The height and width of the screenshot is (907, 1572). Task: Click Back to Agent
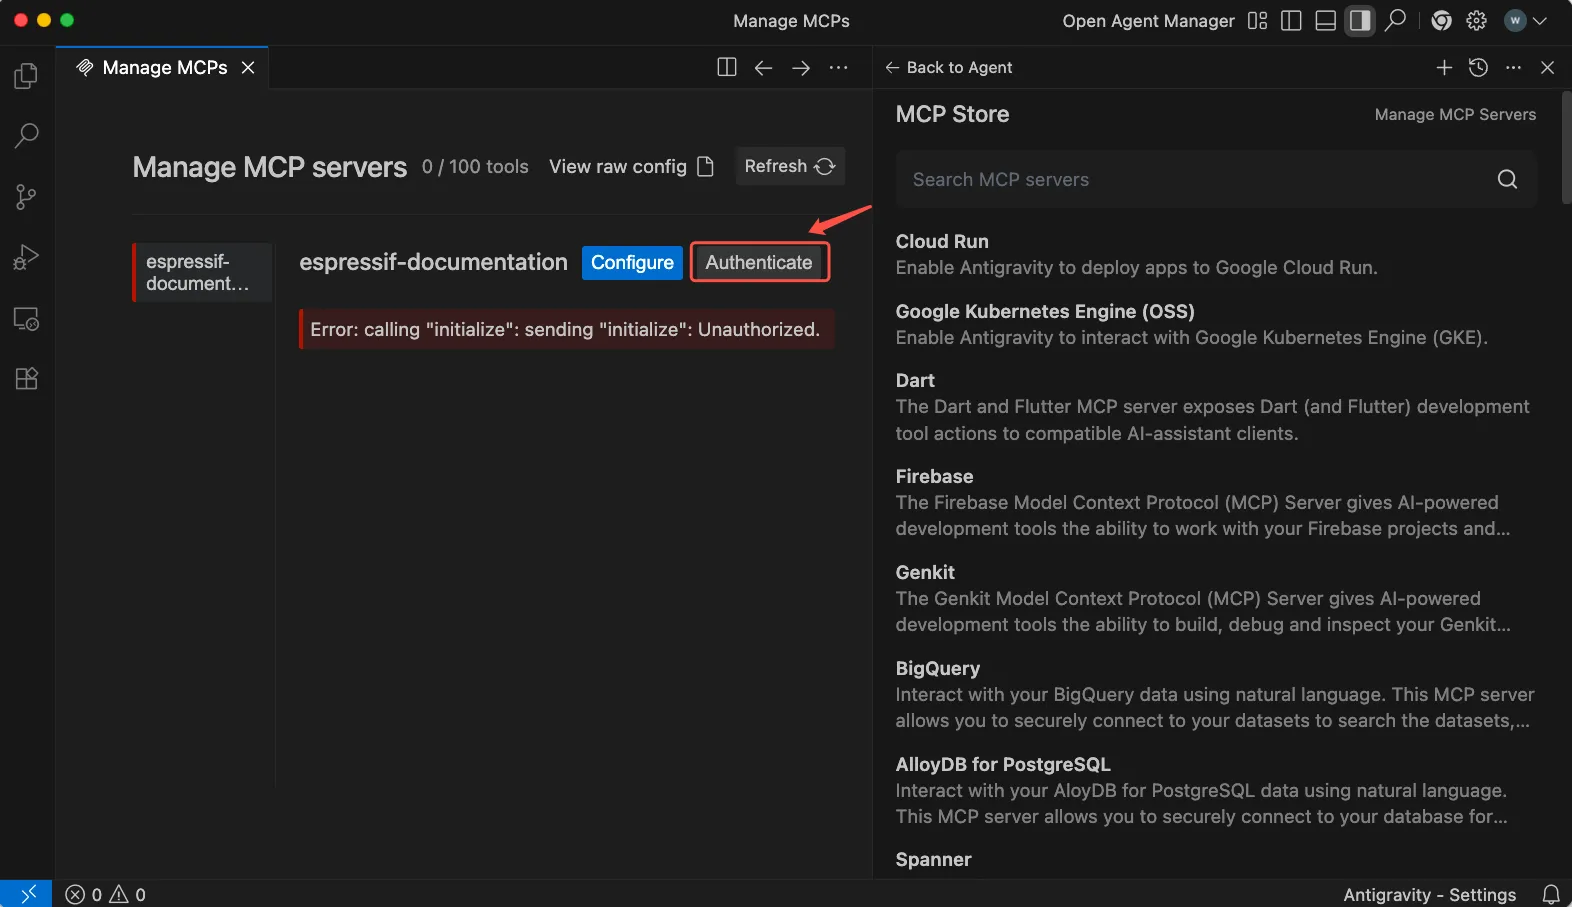click(x=949, y=67)
